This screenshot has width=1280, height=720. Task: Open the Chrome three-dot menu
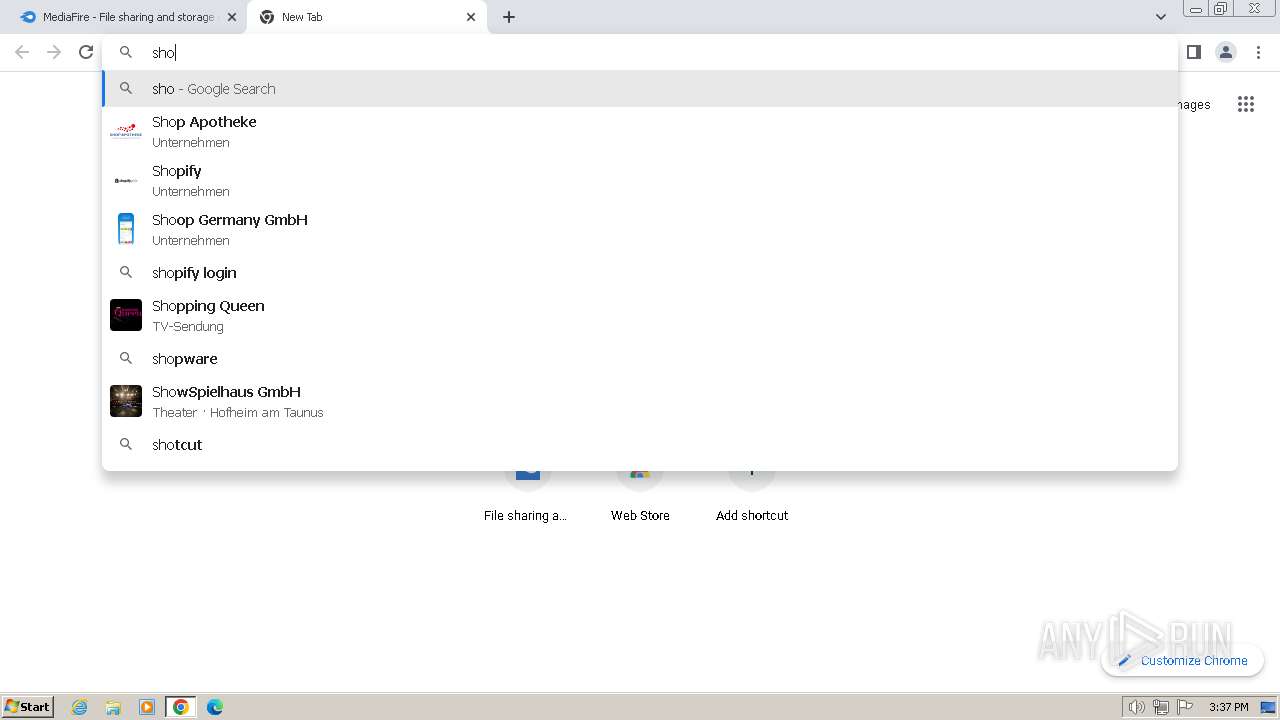(x=1258, y=52)
